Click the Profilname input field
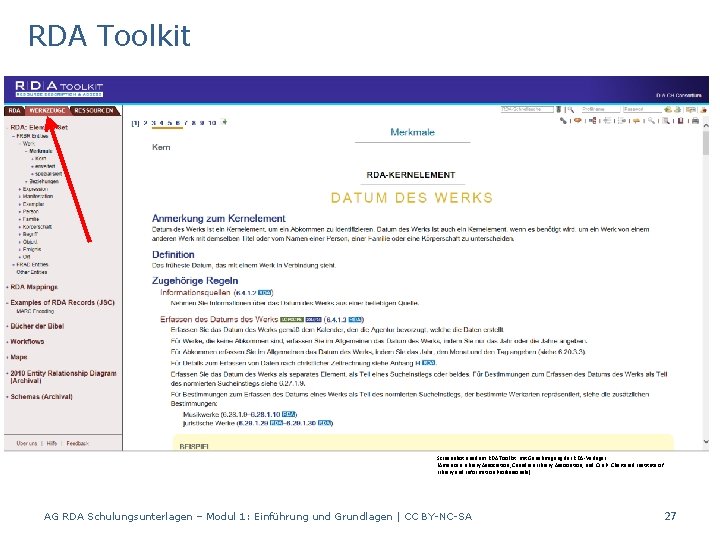This screenshot has height=540, width=720. pyautogui.click(x=601, y=109)
